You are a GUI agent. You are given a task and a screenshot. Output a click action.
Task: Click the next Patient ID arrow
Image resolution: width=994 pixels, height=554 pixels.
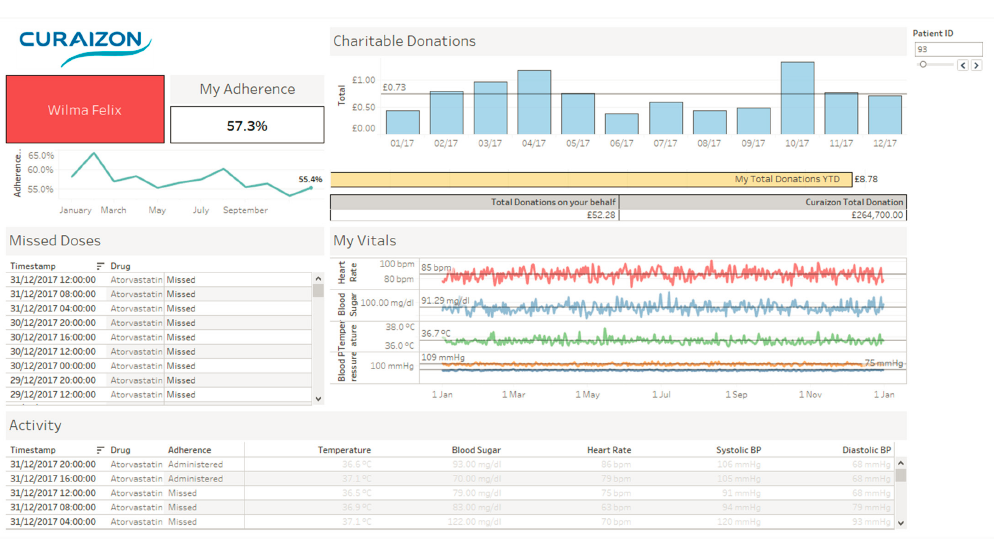click(x=976, y=65)
